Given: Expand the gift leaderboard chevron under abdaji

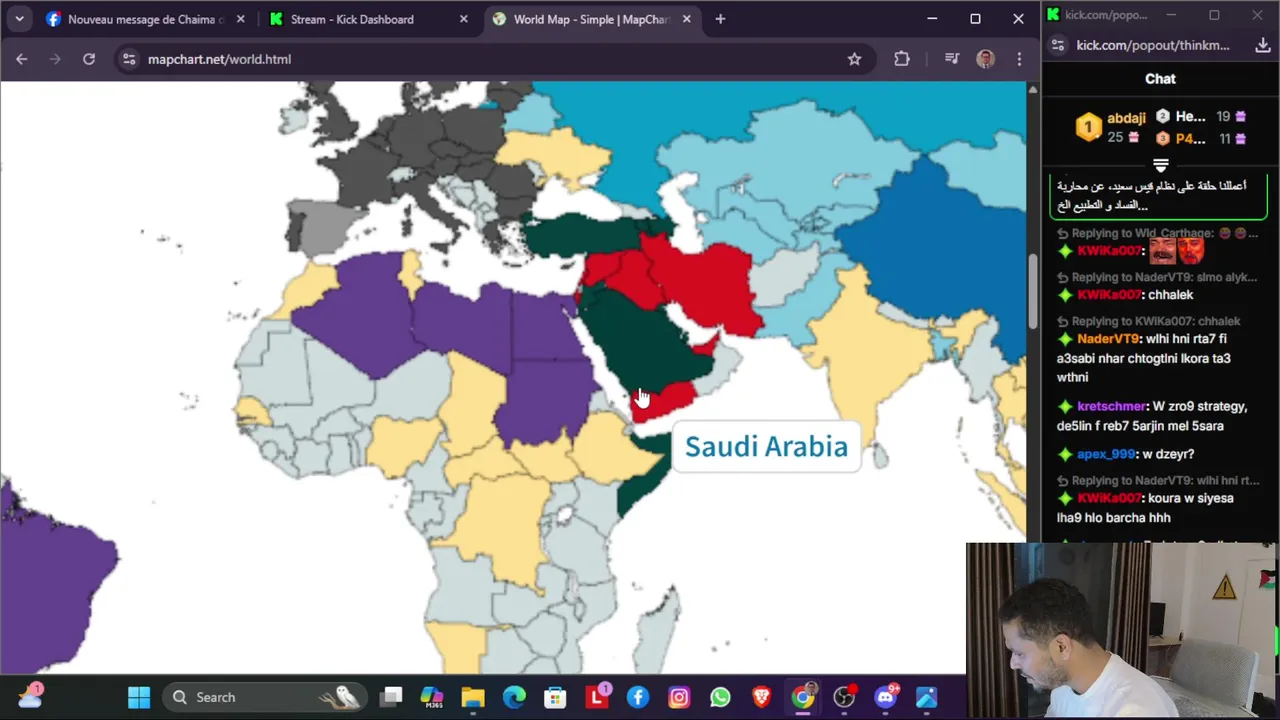Looking at the screenshot, I should tap(1161, 165).
